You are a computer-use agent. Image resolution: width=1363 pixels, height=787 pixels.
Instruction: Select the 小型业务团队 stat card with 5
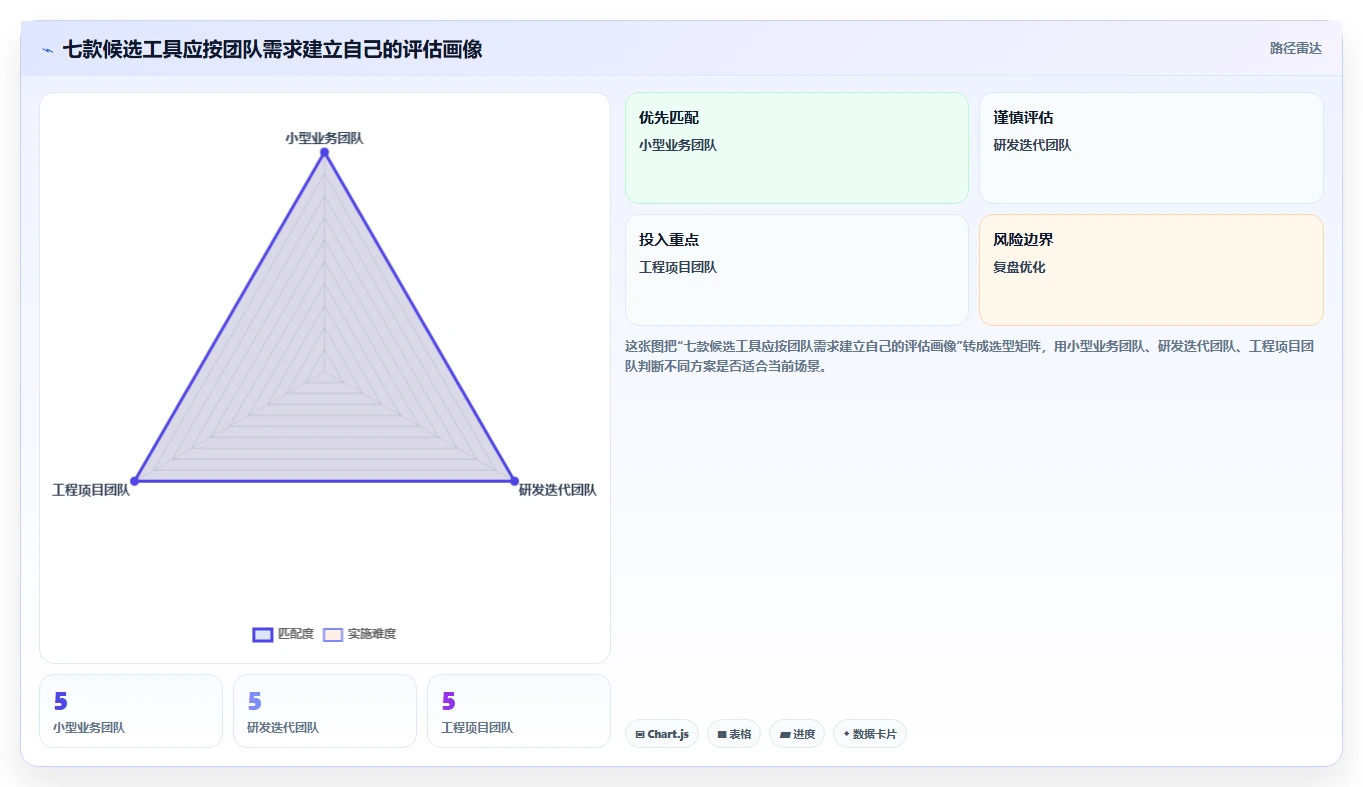click(131, 711)
